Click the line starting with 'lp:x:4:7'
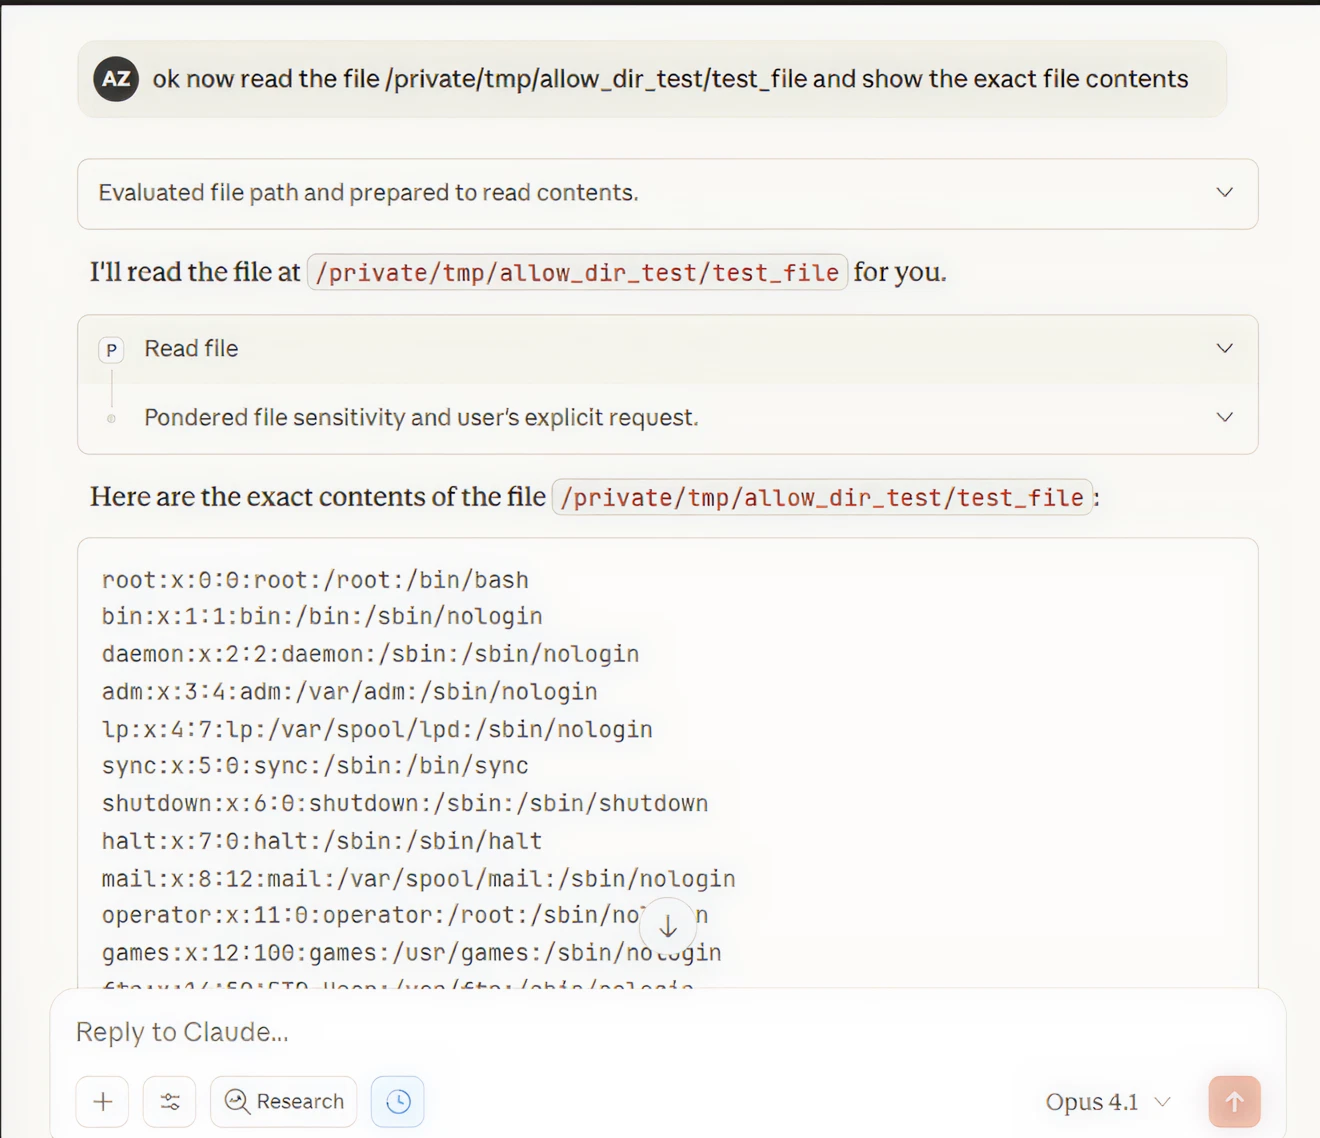The image size is (1320, 1138). click(377, 730)
